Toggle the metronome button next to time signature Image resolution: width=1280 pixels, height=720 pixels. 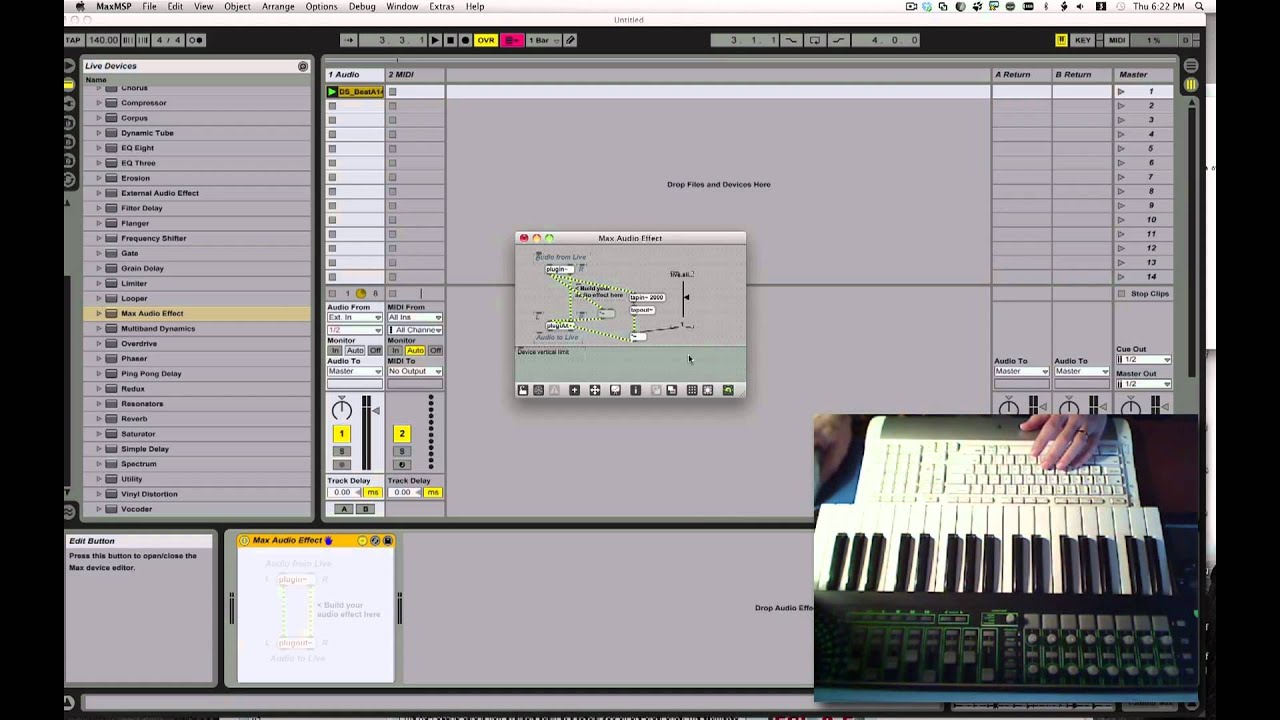[195, 40]
